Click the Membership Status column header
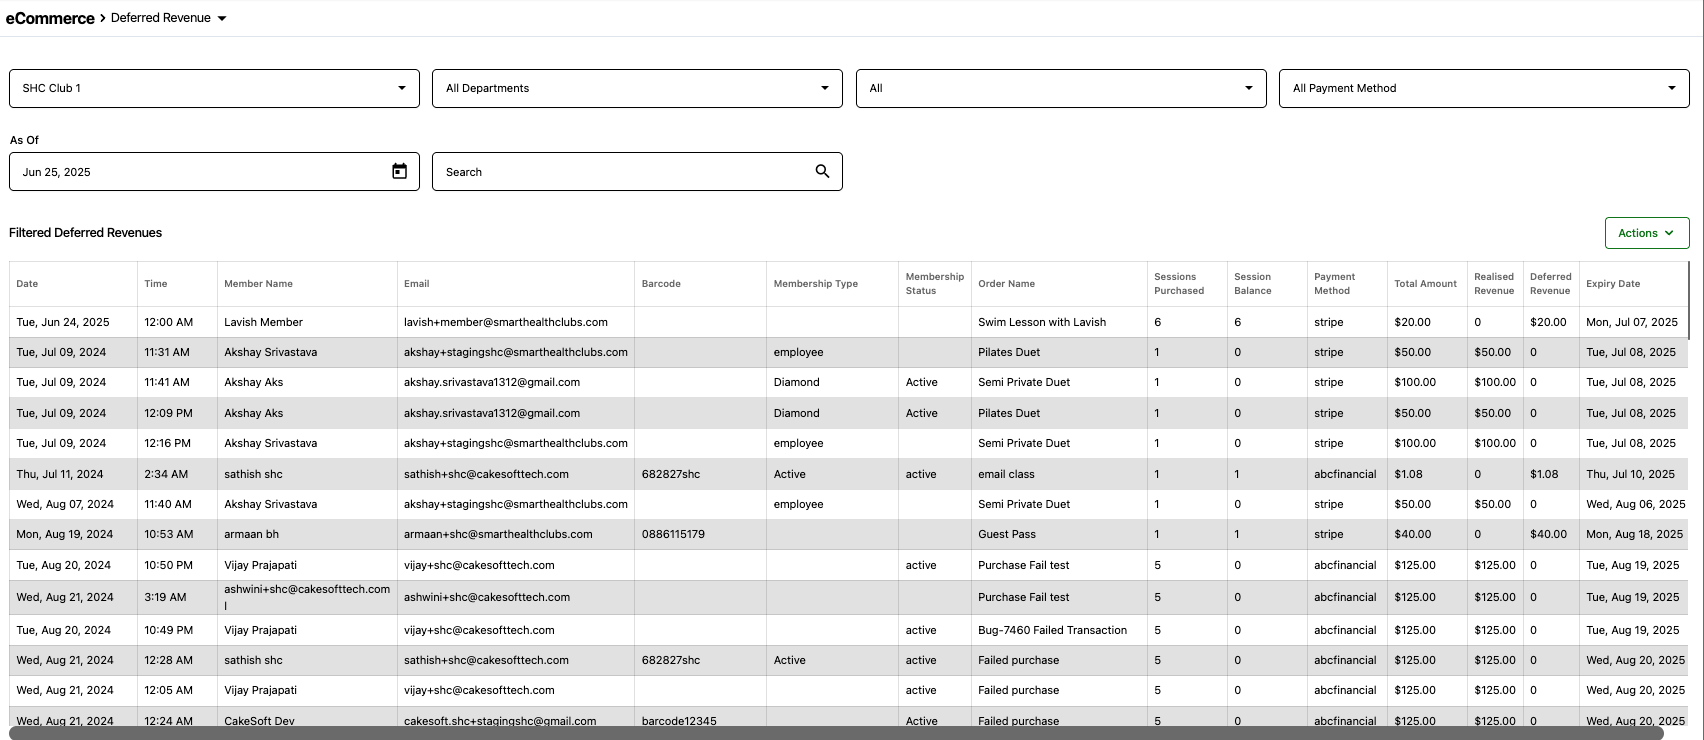 coord(935,284)
